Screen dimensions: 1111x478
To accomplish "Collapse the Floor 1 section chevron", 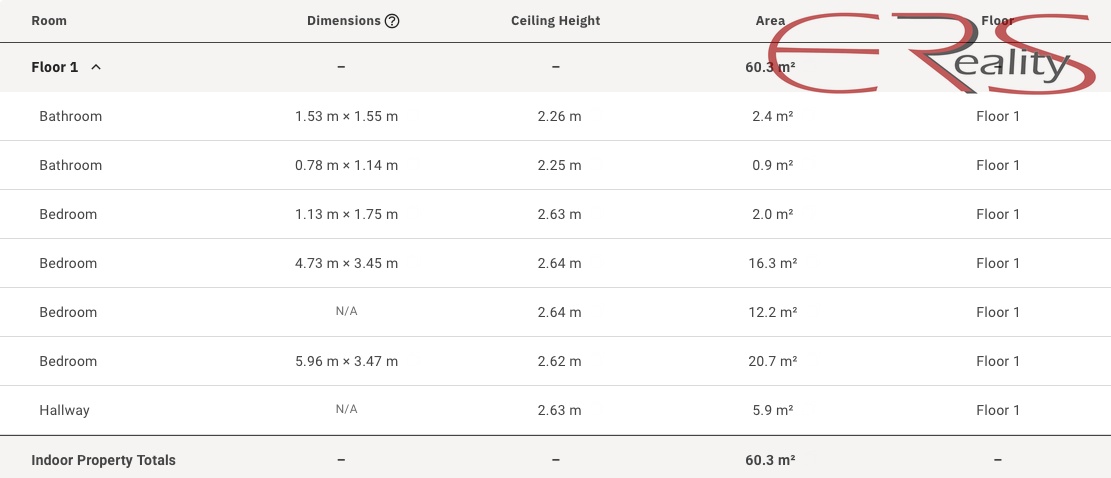I will pyautogui.click(x=96, y=67).
